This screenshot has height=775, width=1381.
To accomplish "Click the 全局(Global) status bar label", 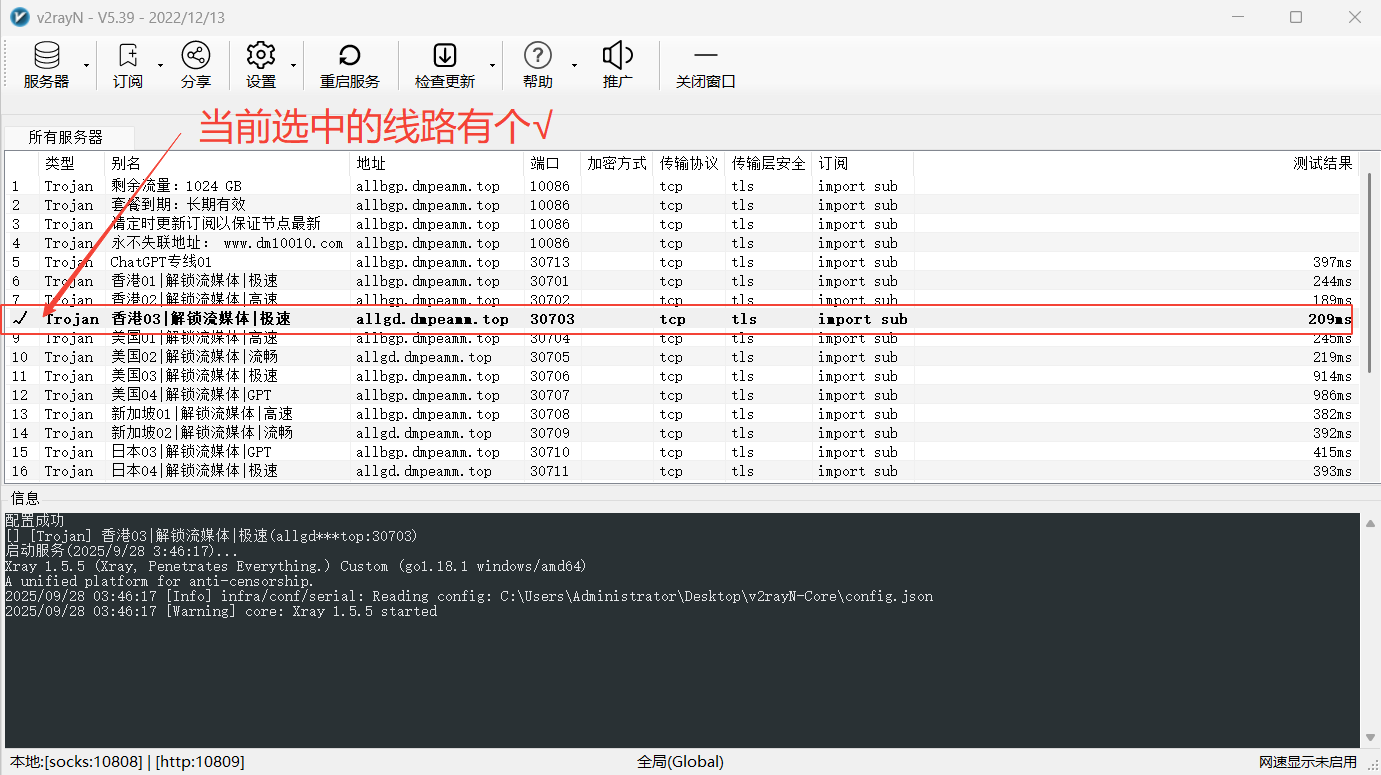I will point(680,762).
